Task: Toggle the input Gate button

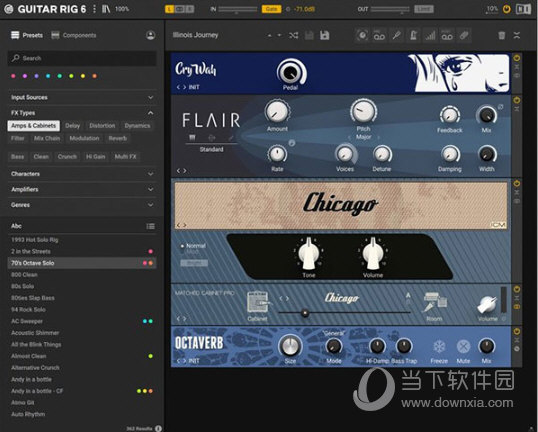Action: [271, 9]
